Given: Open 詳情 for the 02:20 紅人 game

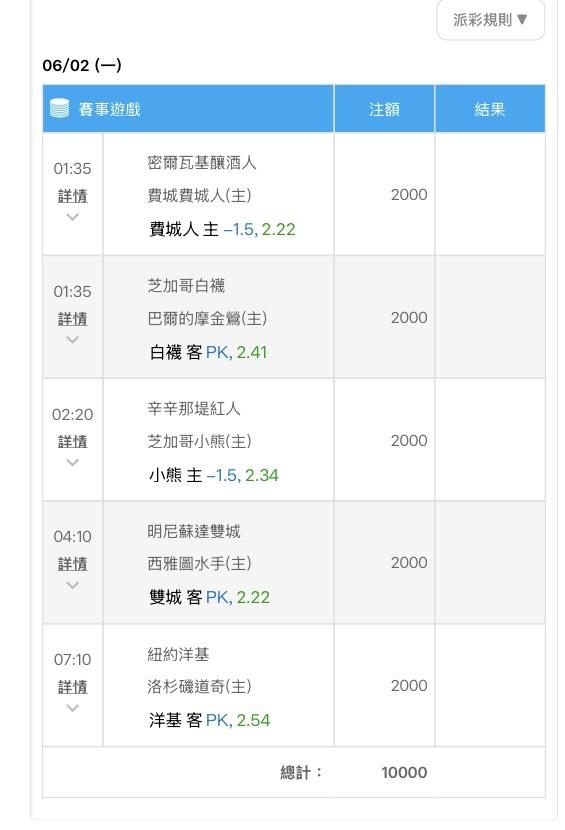Looking at the screenshot, I should [73, 442].
